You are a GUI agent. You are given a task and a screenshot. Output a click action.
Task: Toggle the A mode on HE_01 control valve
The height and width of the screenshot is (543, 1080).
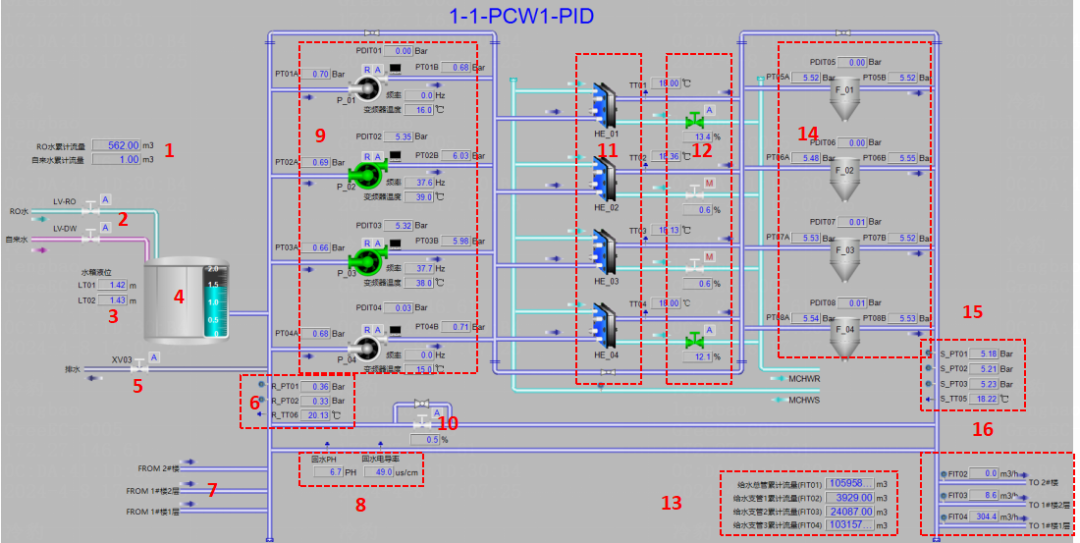pos(709,110)
